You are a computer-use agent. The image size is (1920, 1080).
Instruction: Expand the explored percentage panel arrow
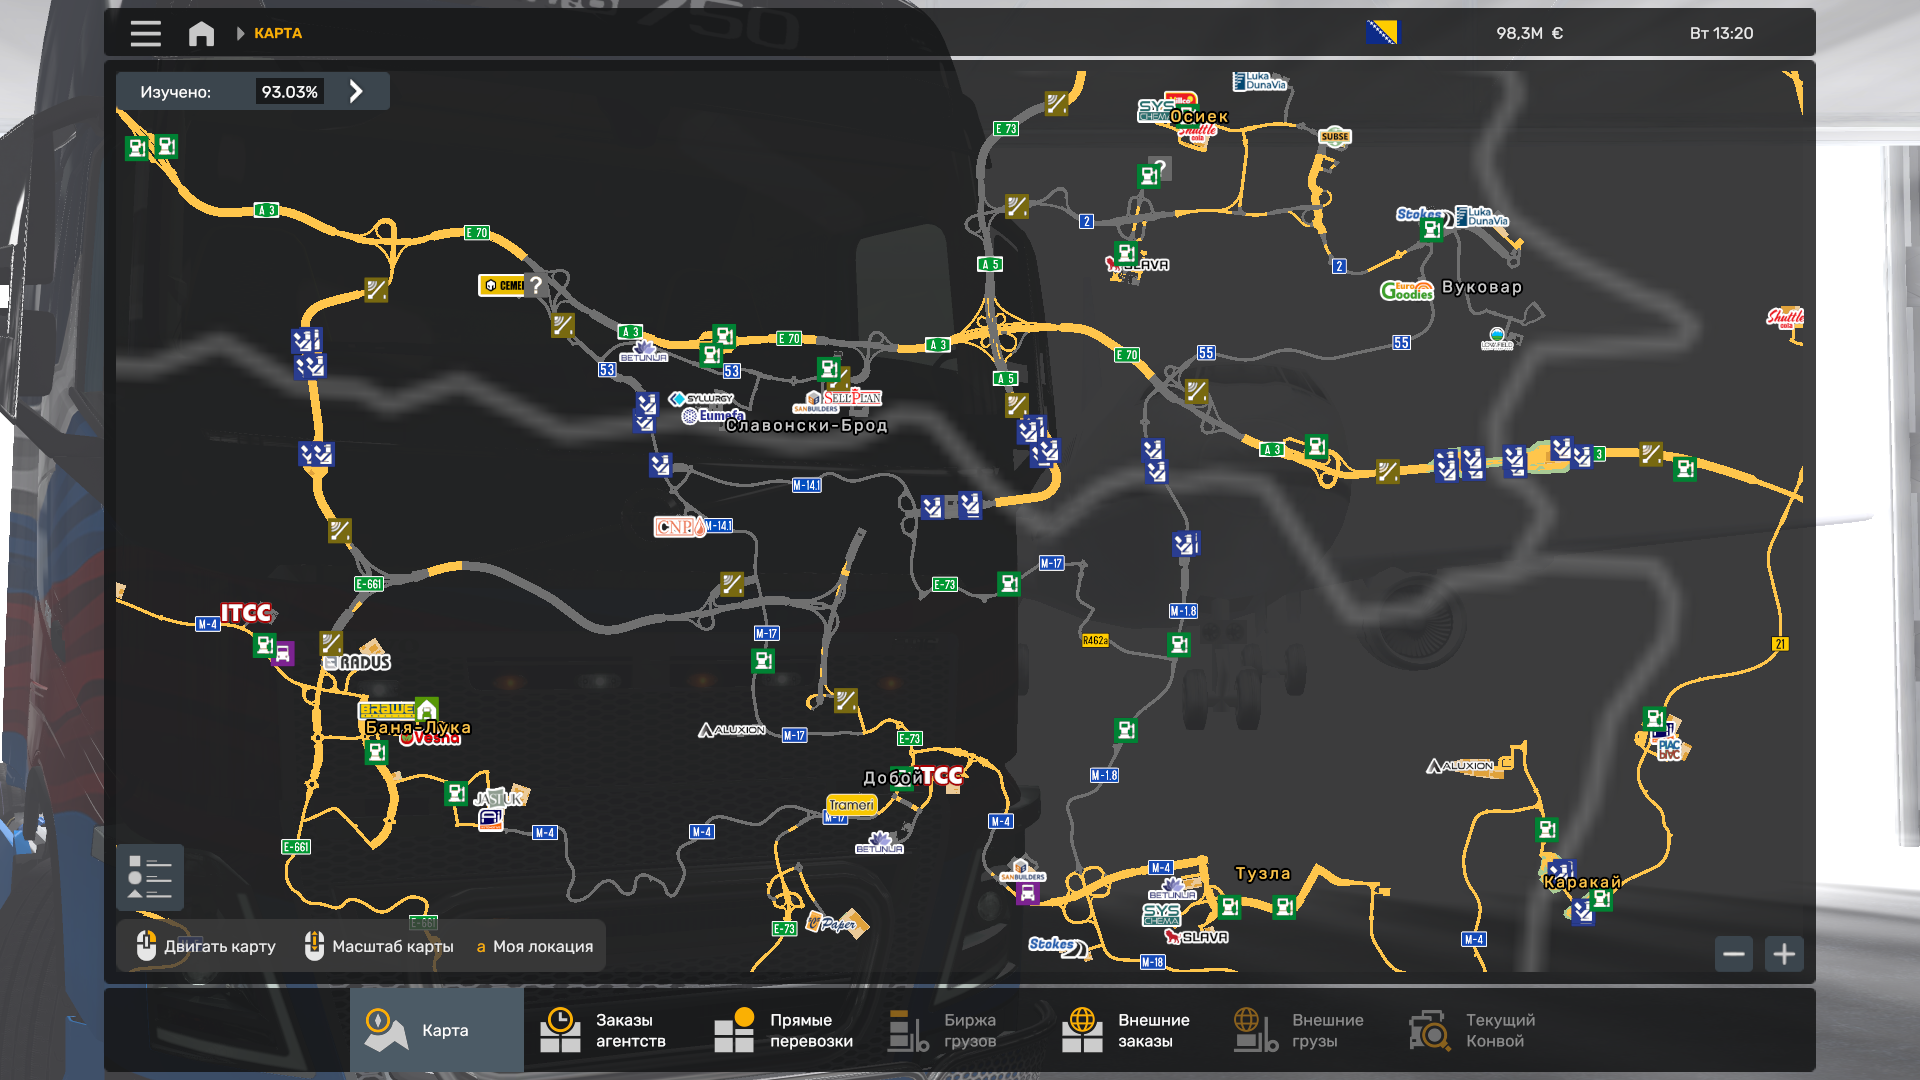point(356,92)
